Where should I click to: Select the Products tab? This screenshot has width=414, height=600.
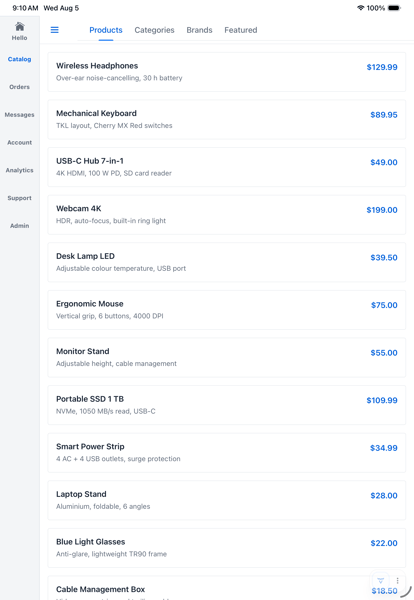pos(106,30)
